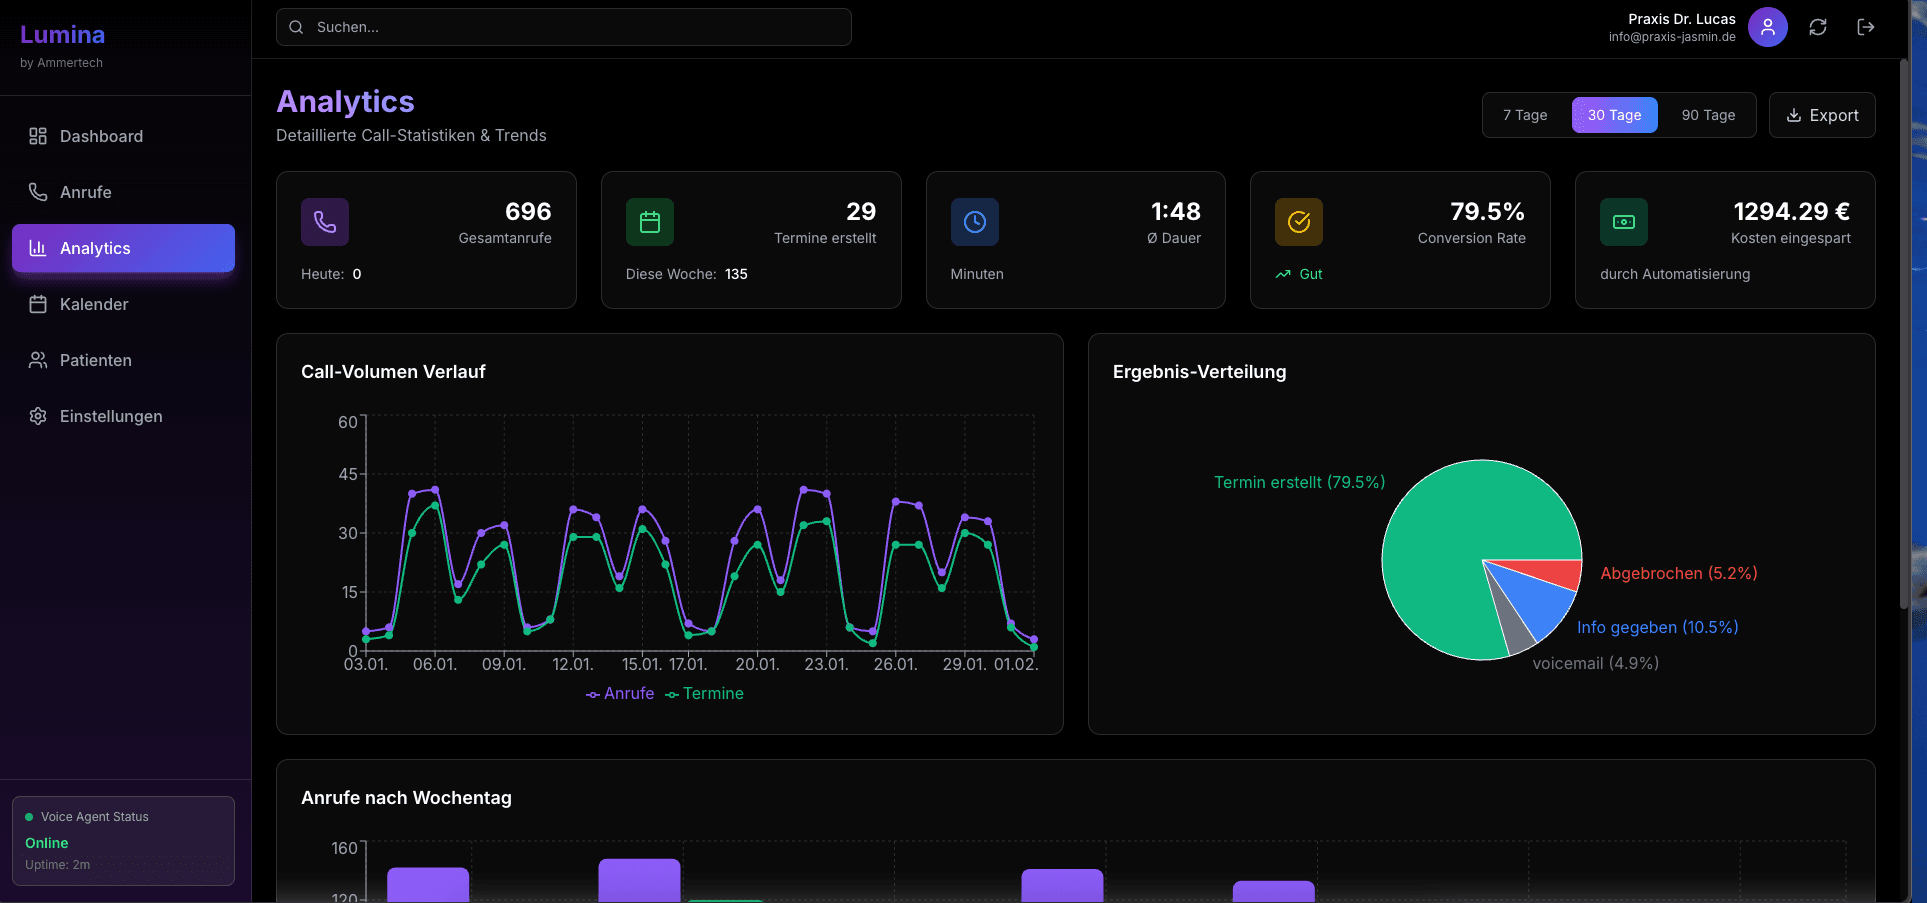Open the user avatar icon
The height and width of the screenshot is (903, 1927).
1767,27
